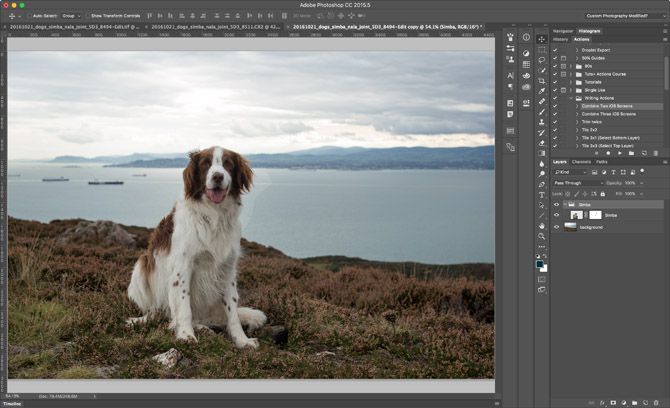Enable the Auto-Select checkbox
Viewport: 670px width, 408px height.
coord(28,16)
